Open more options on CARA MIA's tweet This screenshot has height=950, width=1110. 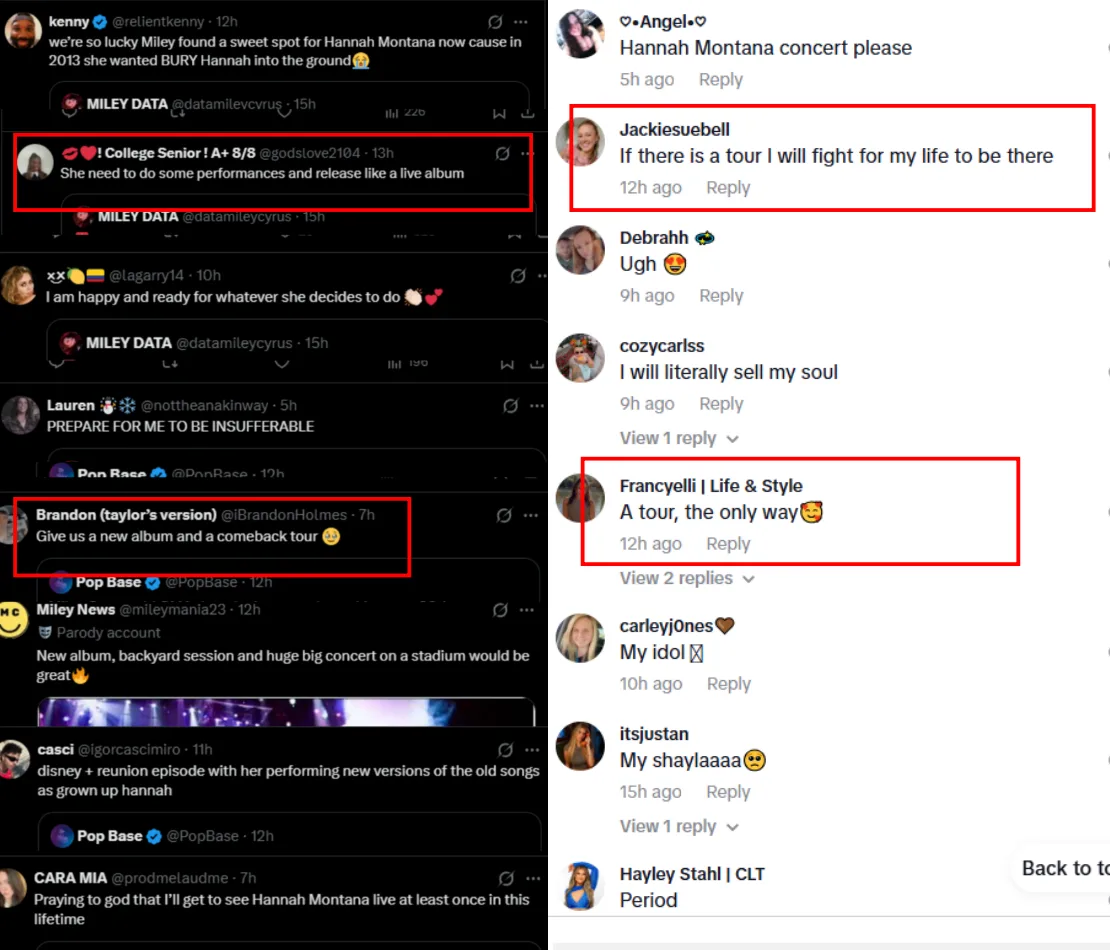pyautogui.click(x=536, y=878)
